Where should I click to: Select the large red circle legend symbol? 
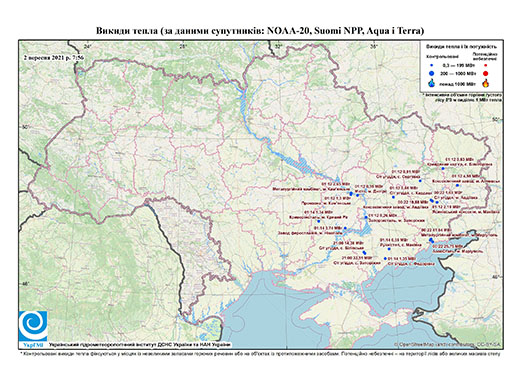tap(485, 74)
